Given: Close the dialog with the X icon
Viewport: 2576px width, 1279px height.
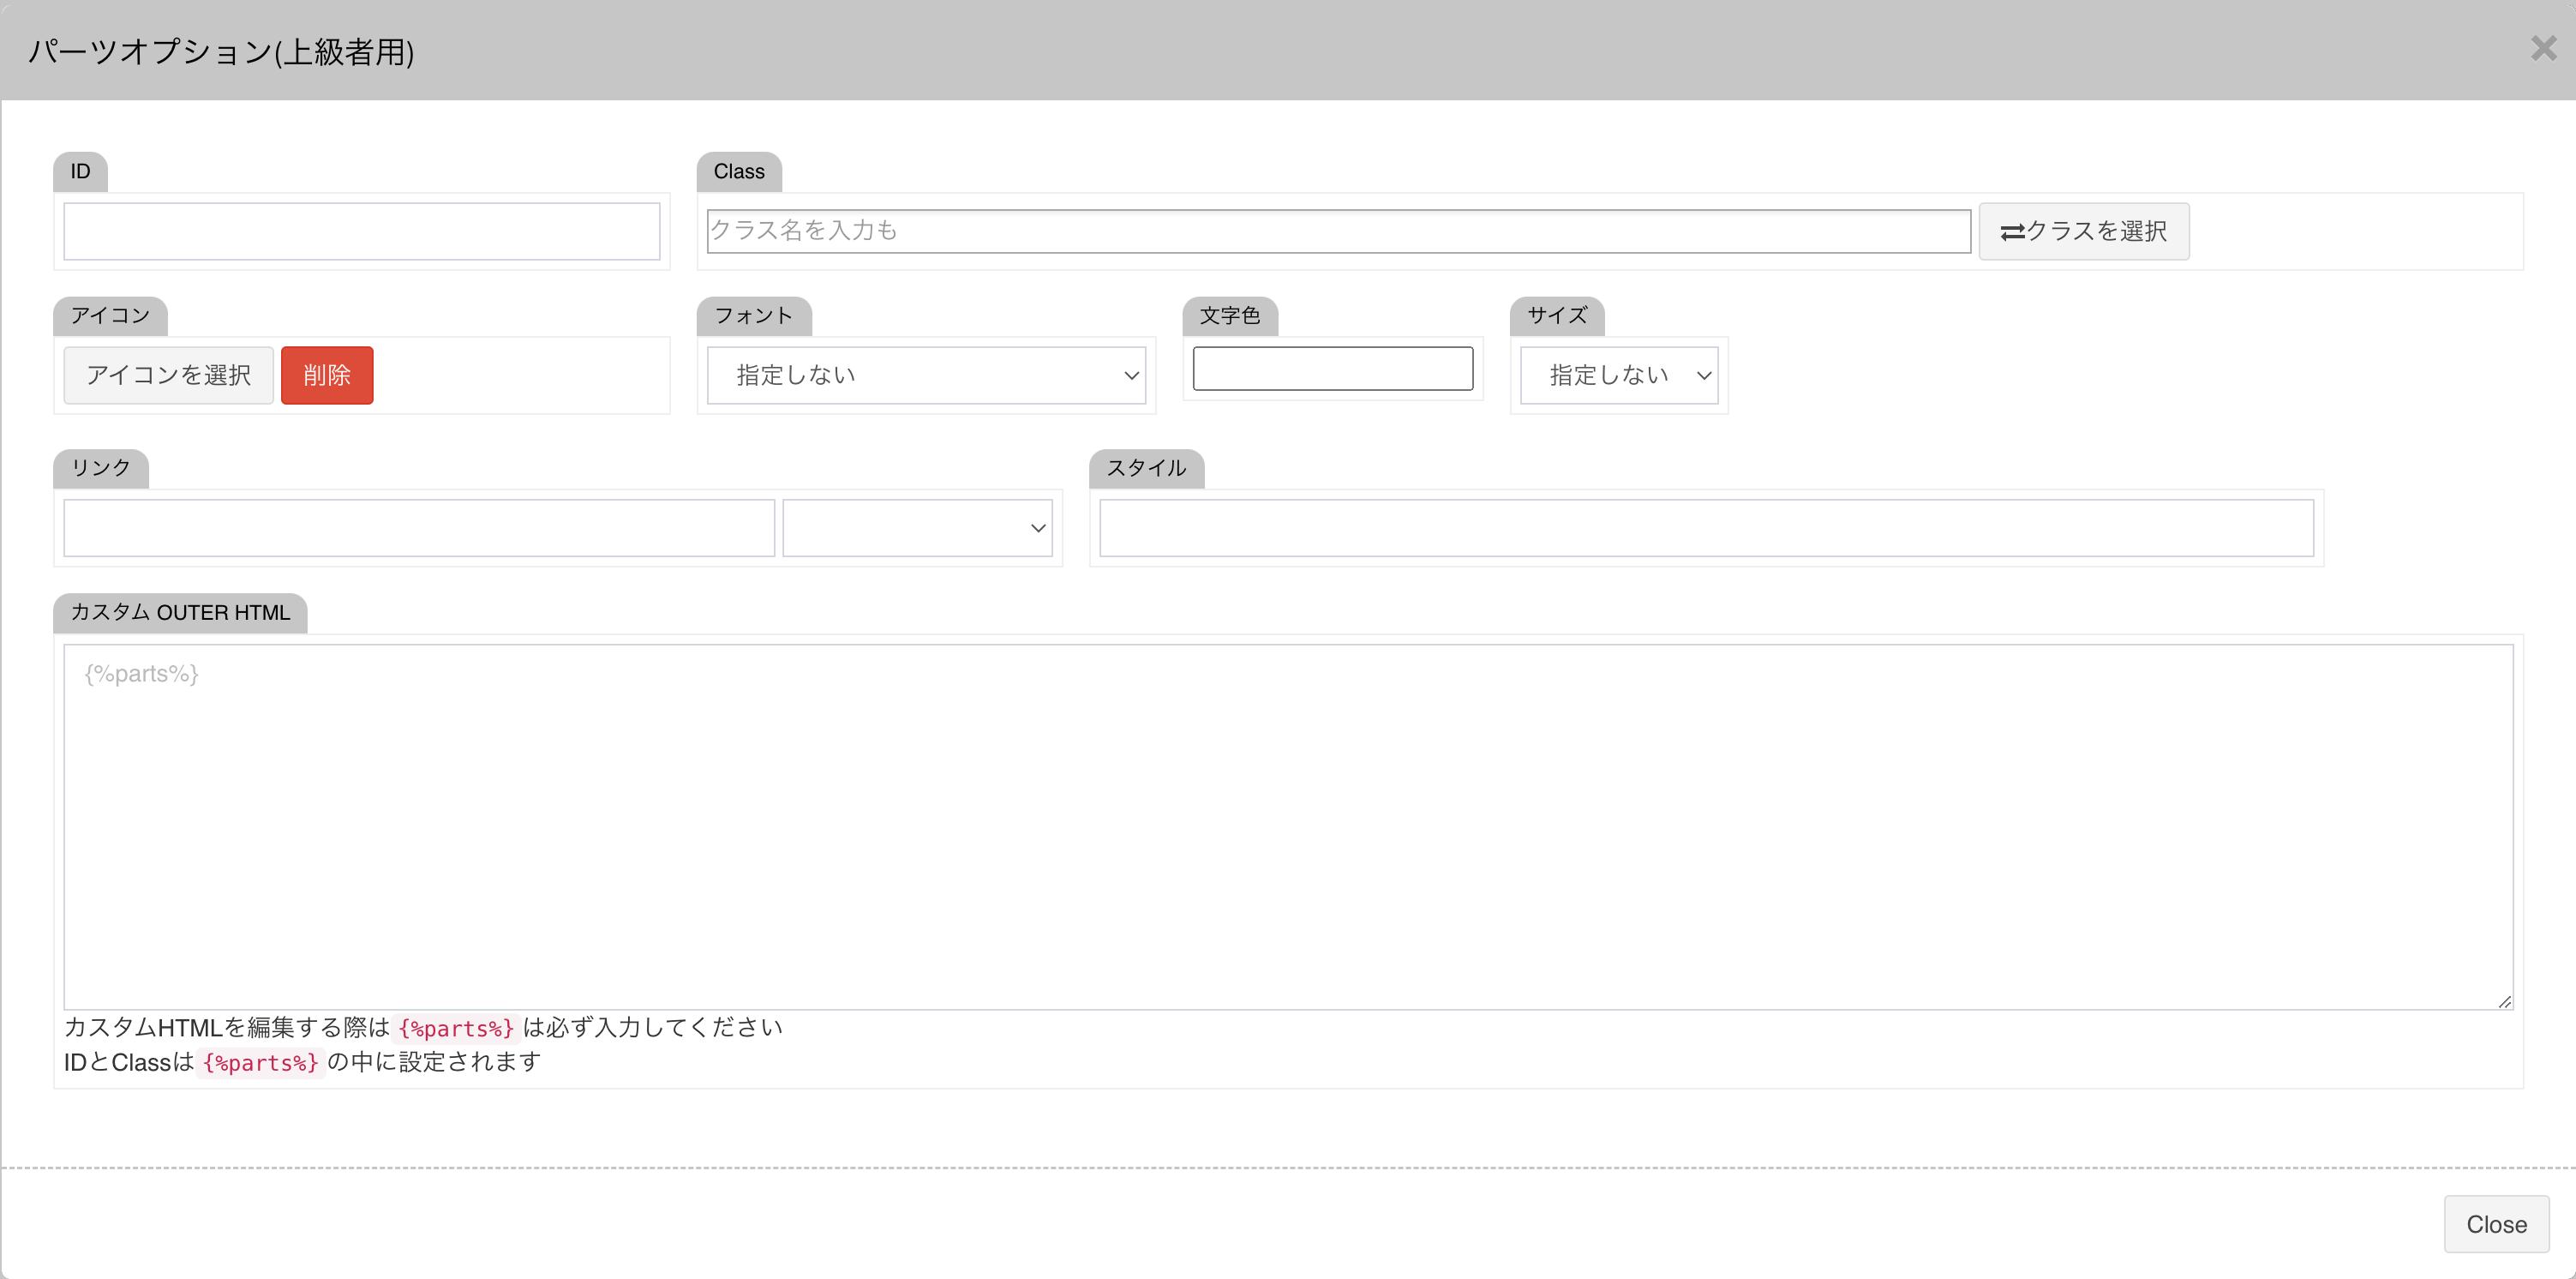Looking at the screenshot, I should click(x=2543, y=48).
